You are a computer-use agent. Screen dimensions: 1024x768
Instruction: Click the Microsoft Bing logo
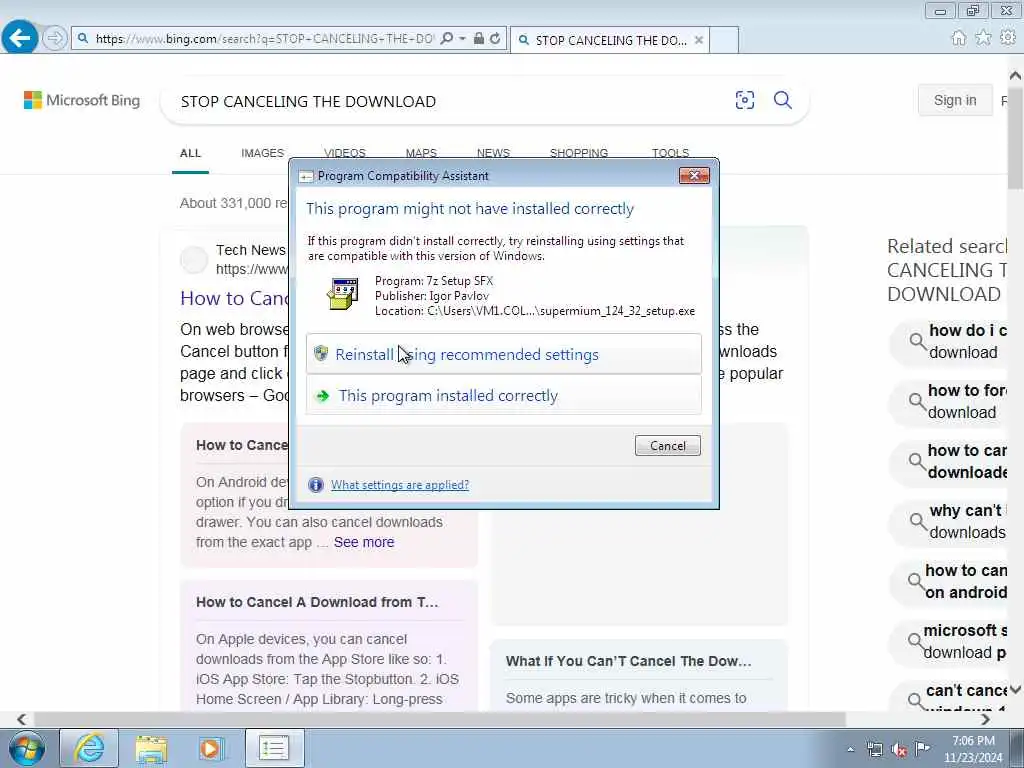coord(82,100)
